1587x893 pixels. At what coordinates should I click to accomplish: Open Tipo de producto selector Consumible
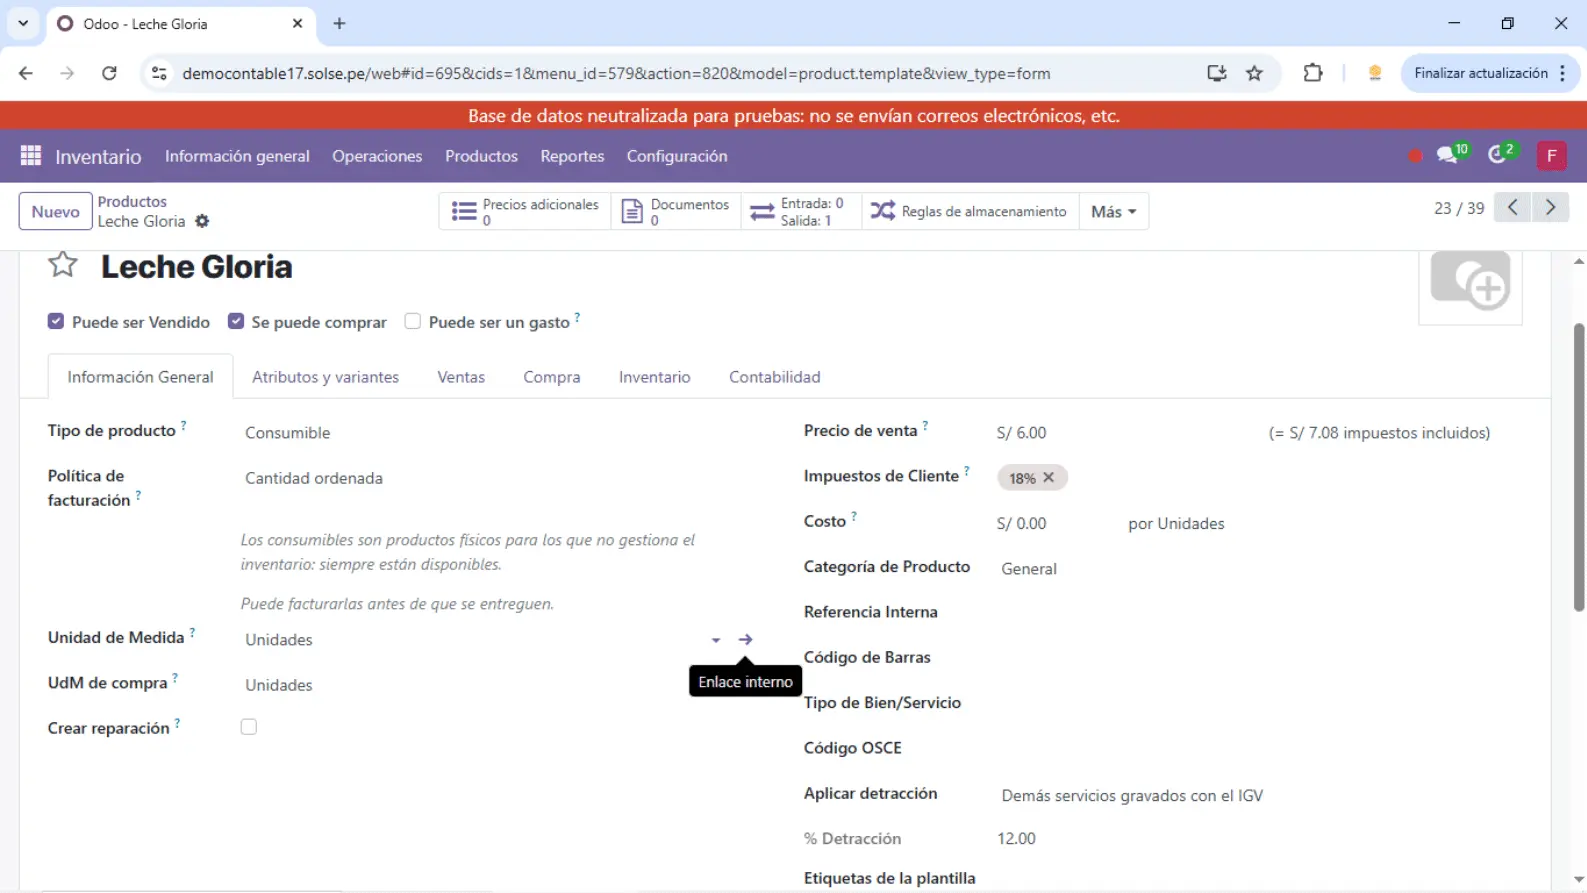coord(499,433)
